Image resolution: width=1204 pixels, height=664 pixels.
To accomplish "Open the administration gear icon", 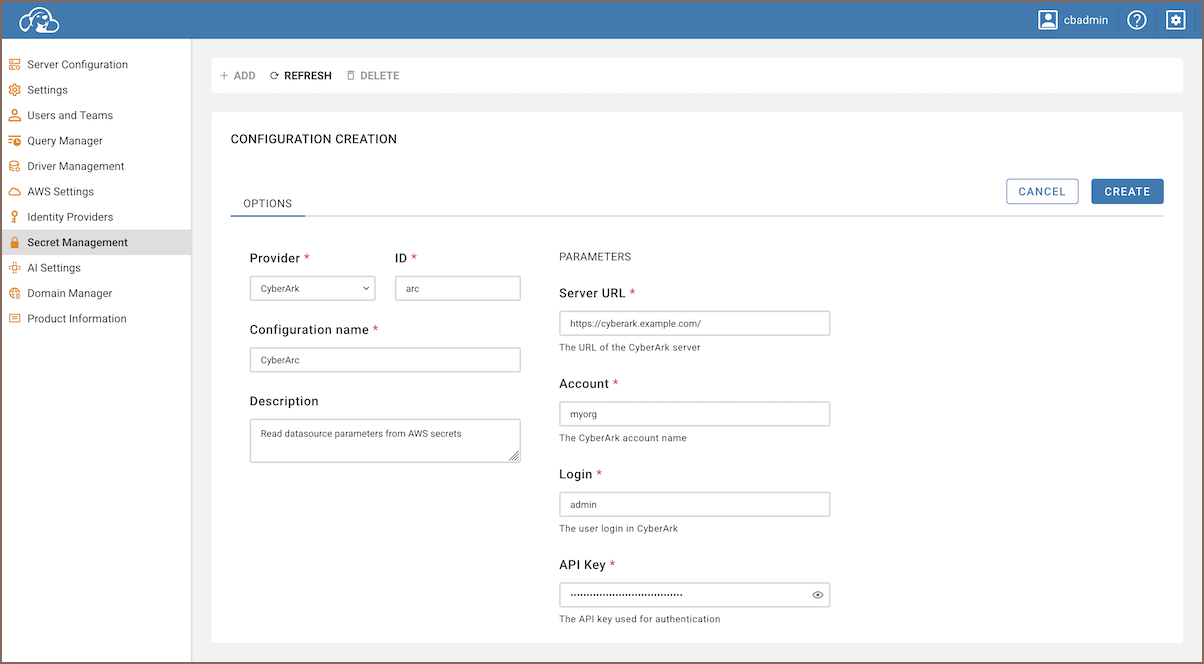I will point(1175,20).
